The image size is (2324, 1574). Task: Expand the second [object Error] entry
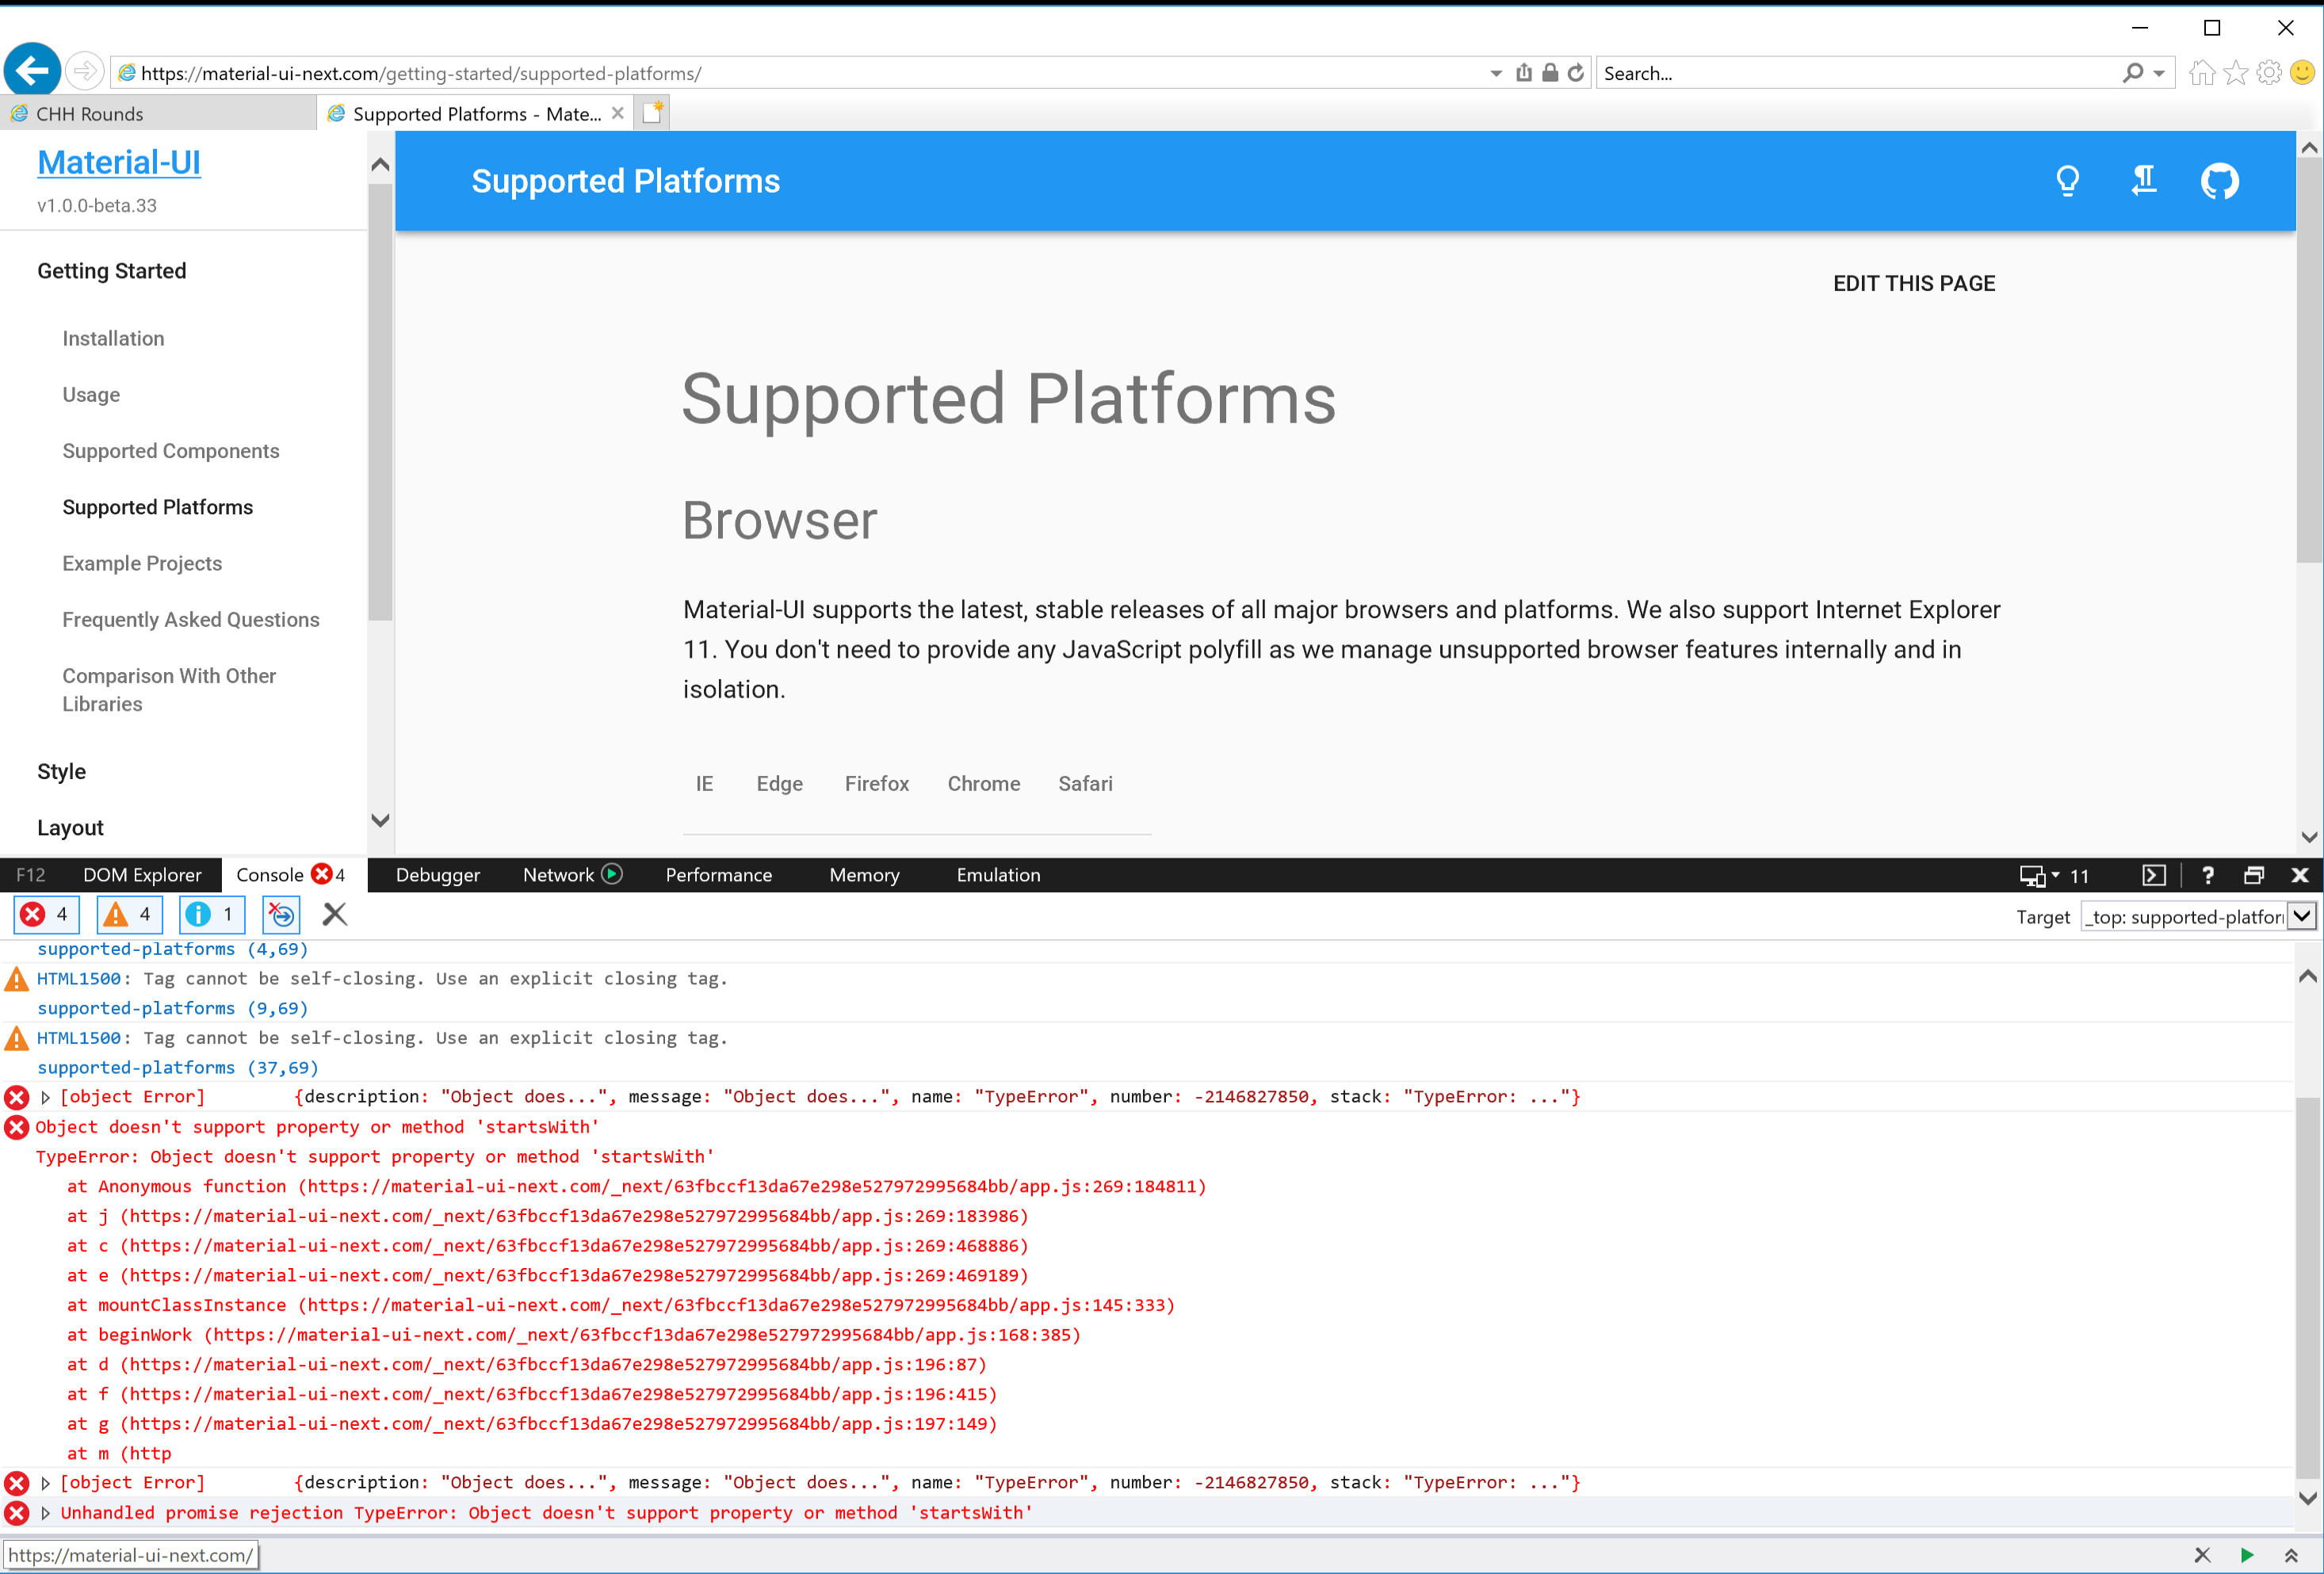click(46, 1483)
